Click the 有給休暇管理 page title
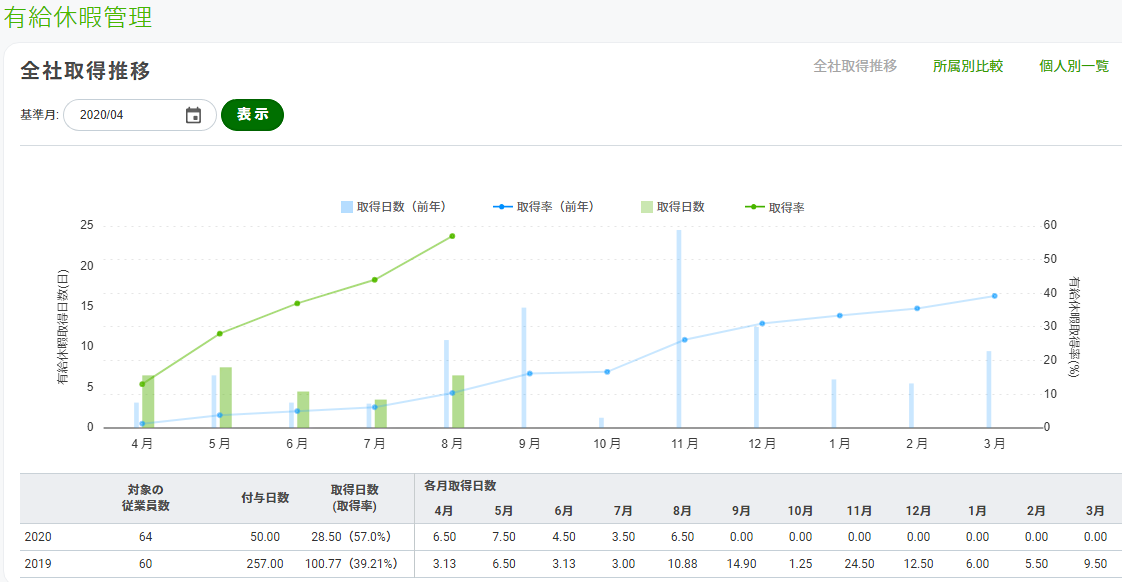 pyautogui.click(x=78, y=17)
